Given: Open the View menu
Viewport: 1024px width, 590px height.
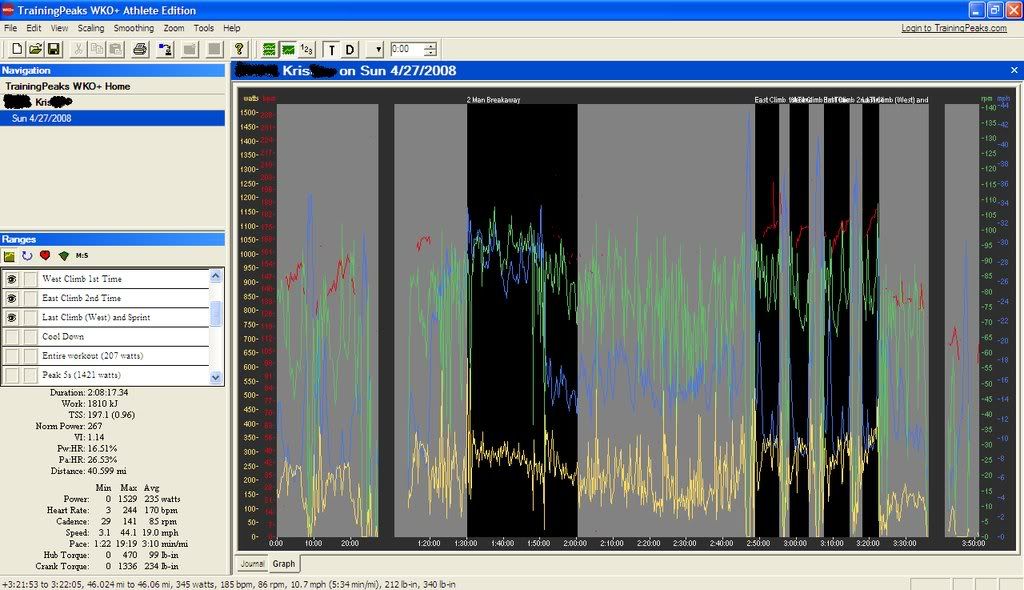Looking at the screenshot, I should click(x=59, y=28).
